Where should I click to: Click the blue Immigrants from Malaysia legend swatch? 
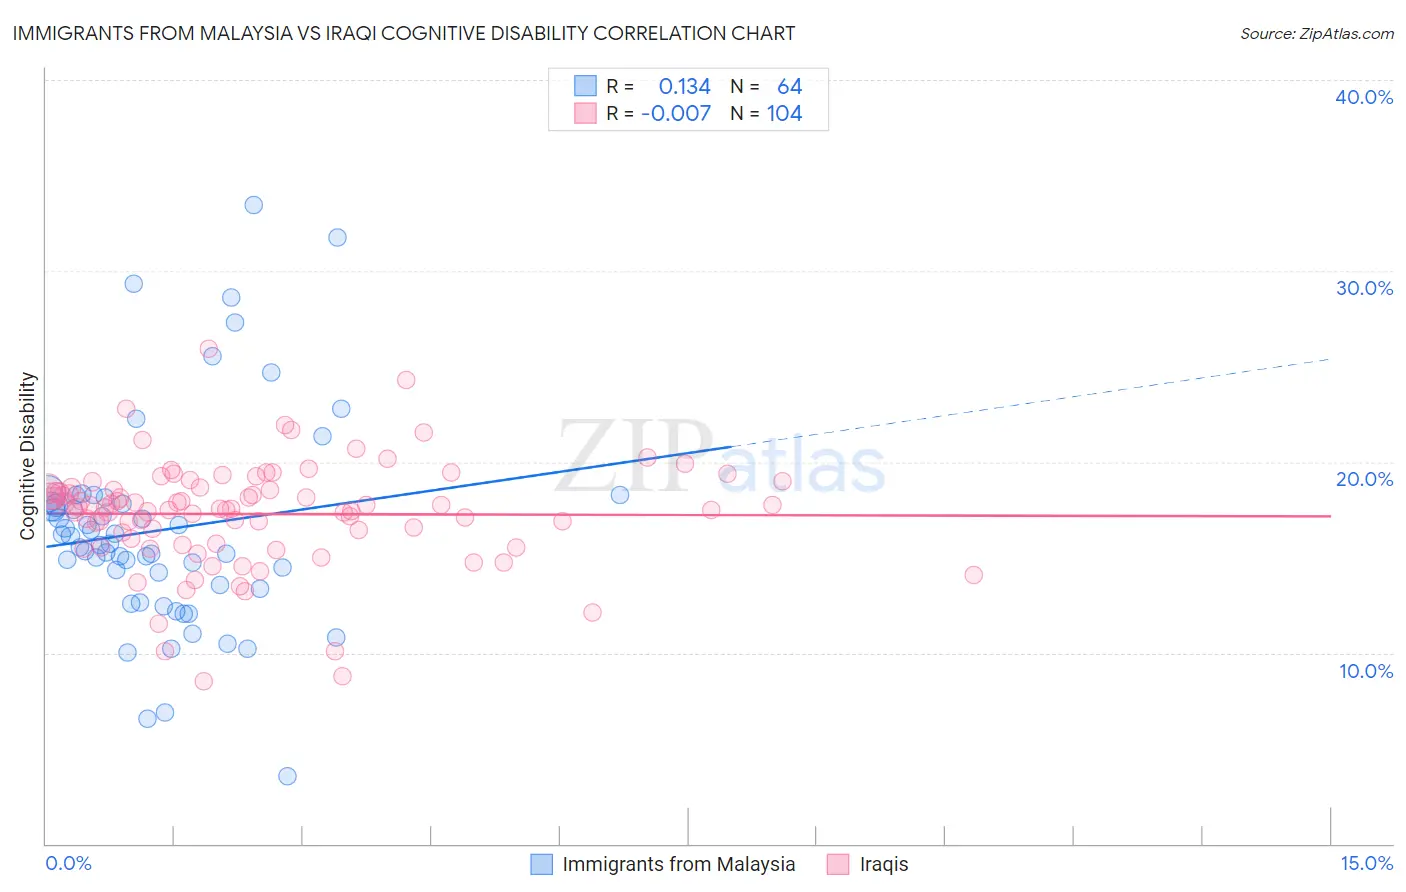click(x=541, y=864)
